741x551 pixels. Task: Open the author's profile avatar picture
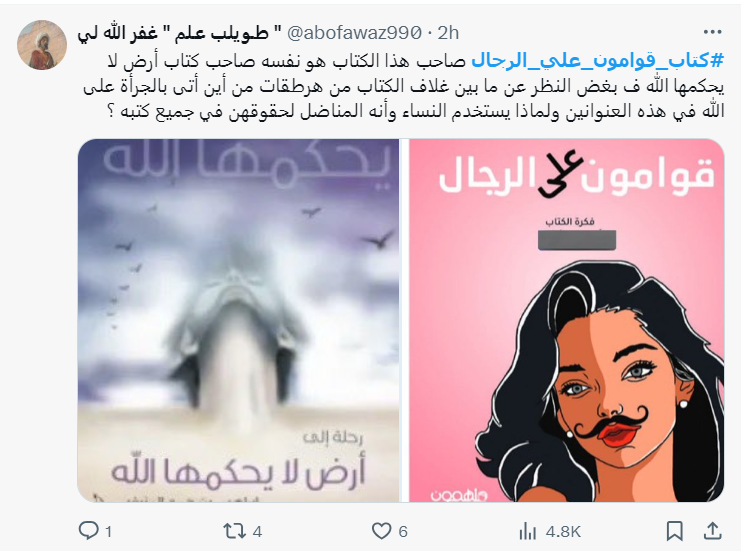pos(42,45)
